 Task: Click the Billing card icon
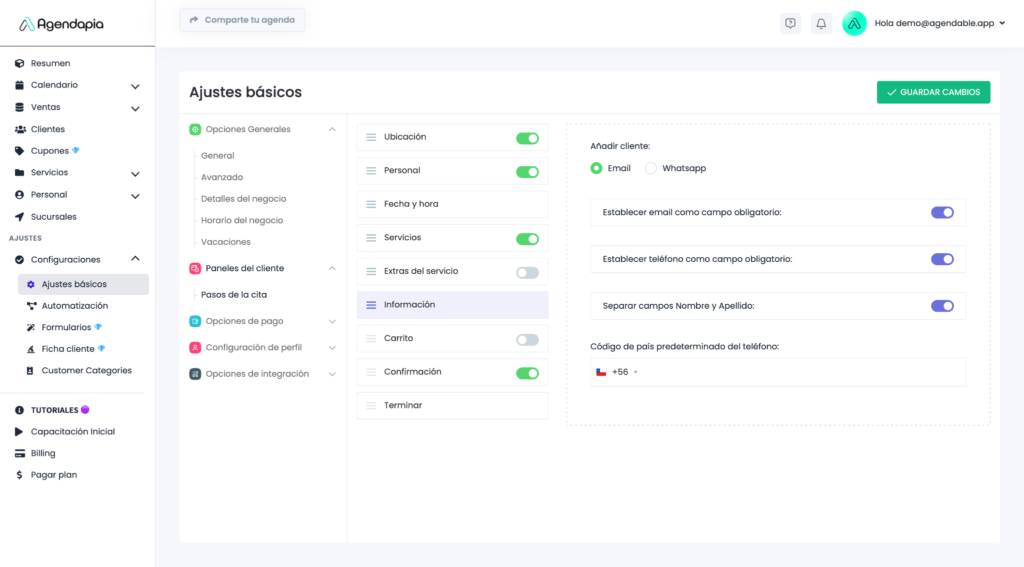coord(20,453)
